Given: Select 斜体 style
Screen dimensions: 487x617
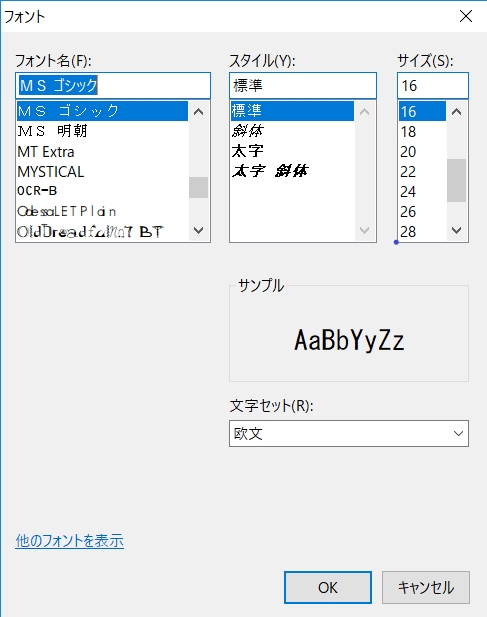Looking at the screenshot, I should (292, 131).
